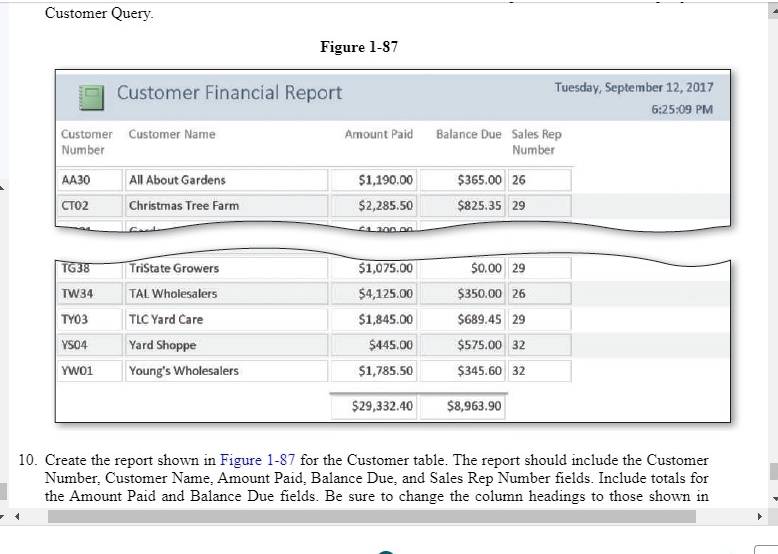778x554 pixels.
Task: Select customer number YW01 cell
Action: [x=90, y=371]
